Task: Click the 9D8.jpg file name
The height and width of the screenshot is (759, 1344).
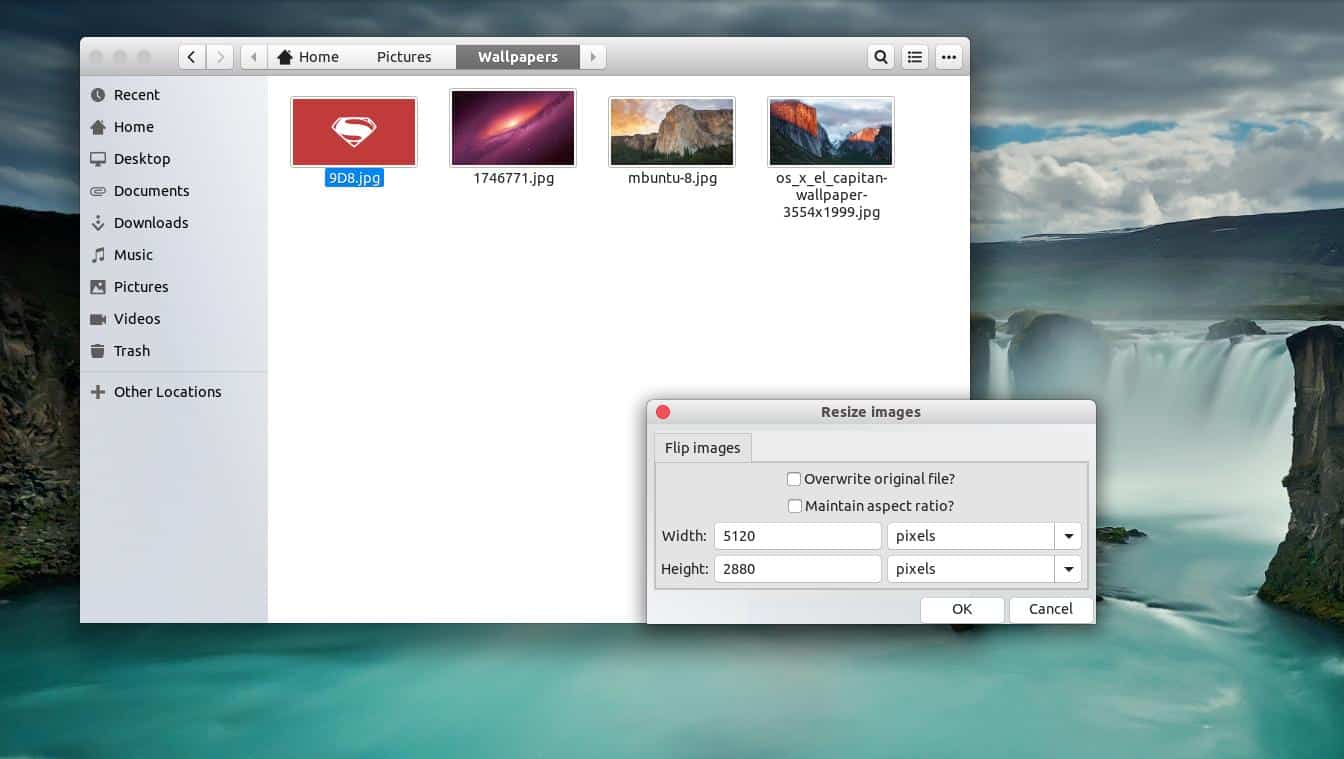Action: 354,178
